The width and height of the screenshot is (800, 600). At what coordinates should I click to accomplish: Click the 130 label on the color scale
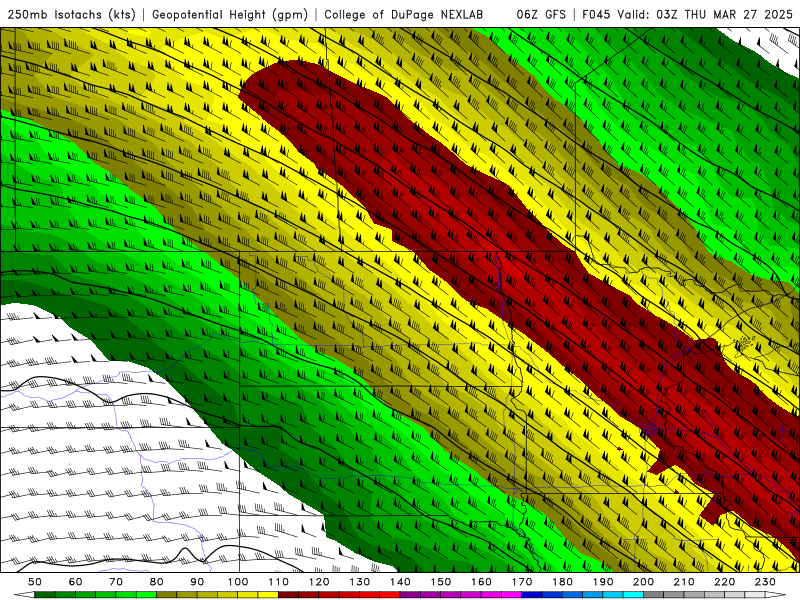point(360,582)
